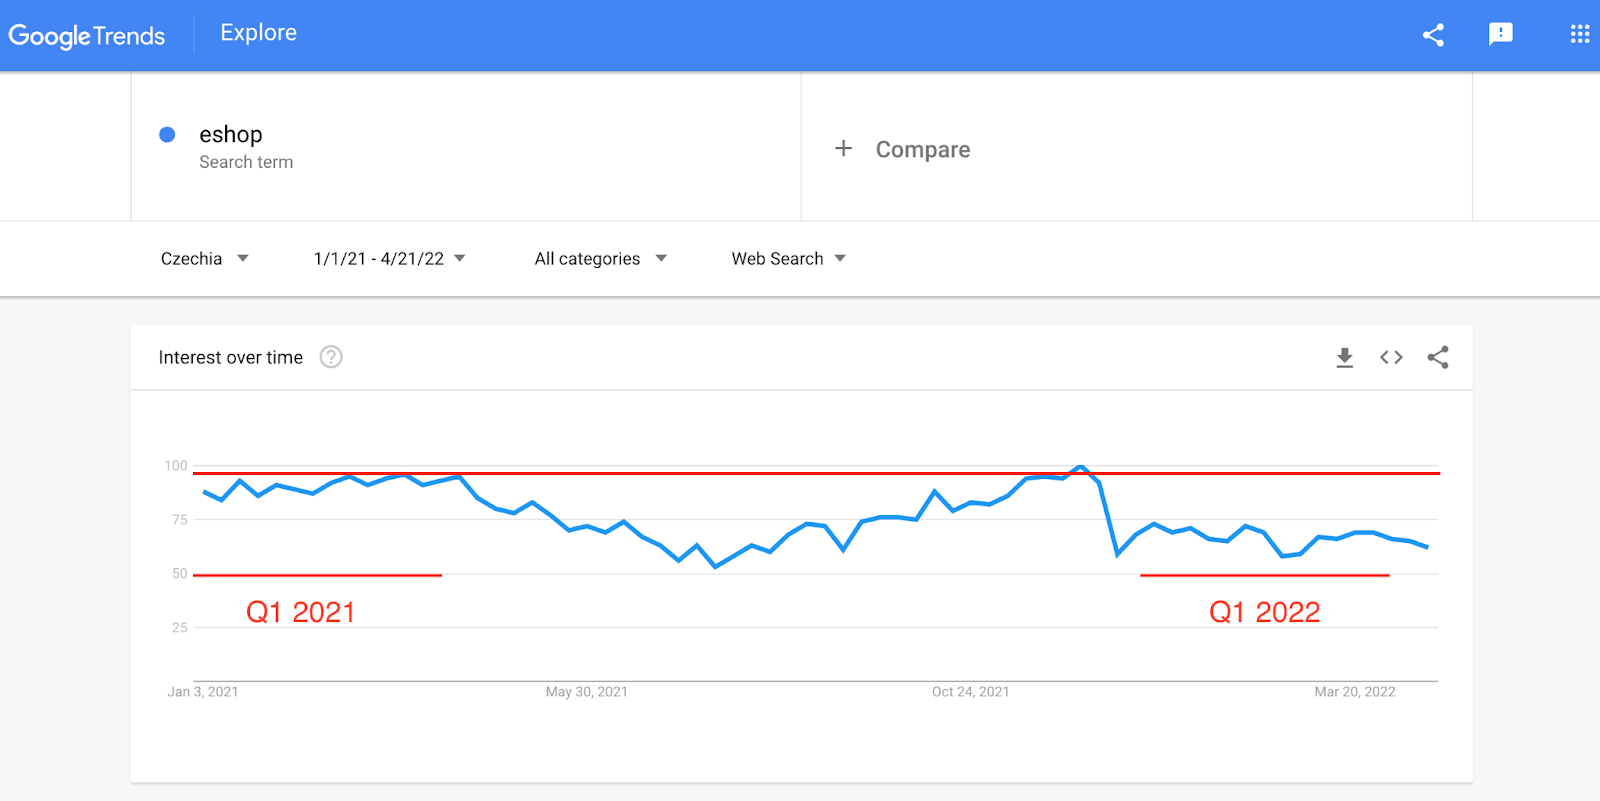Open the Interest over time help tooltip
The width and height of the screenshot is (1600, 801).
pos(331,357)
